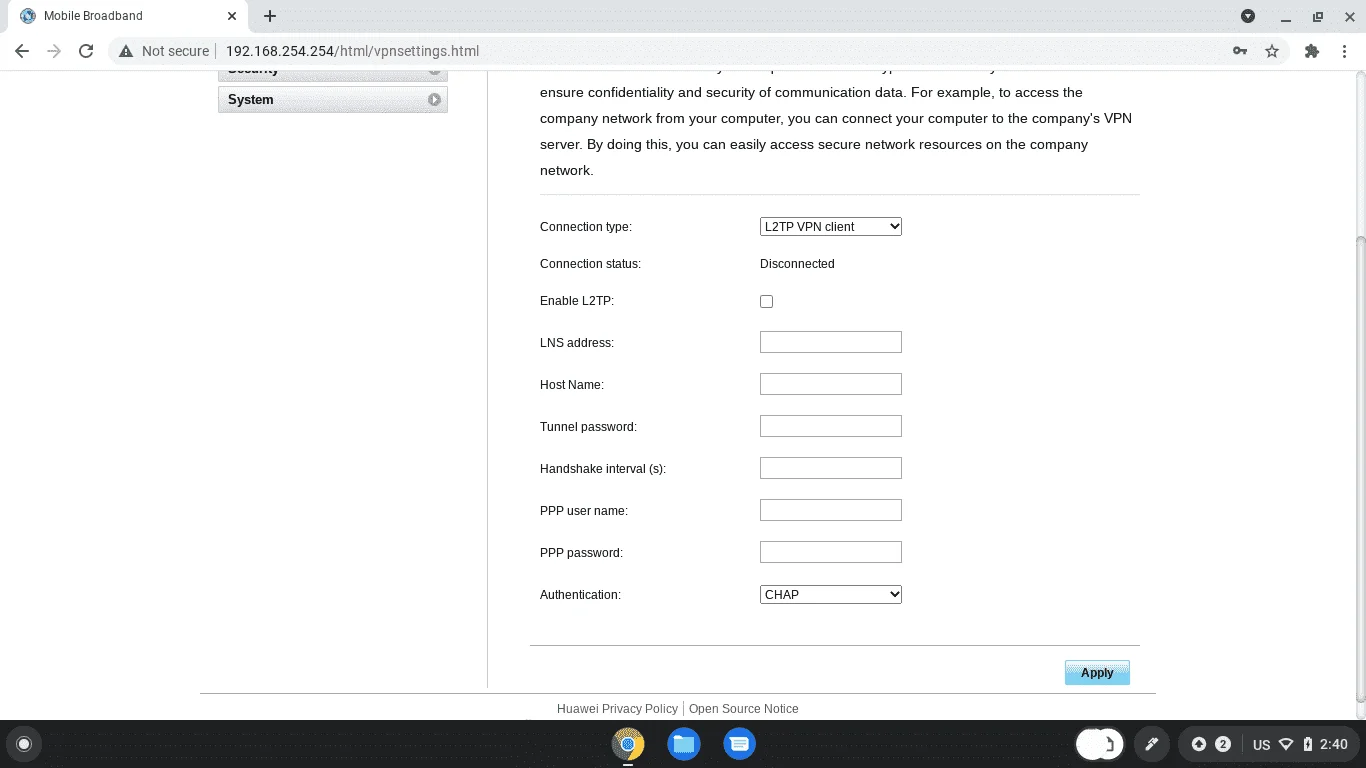
Task: Open the notifications count indicator
Action: coord(1222,744)
